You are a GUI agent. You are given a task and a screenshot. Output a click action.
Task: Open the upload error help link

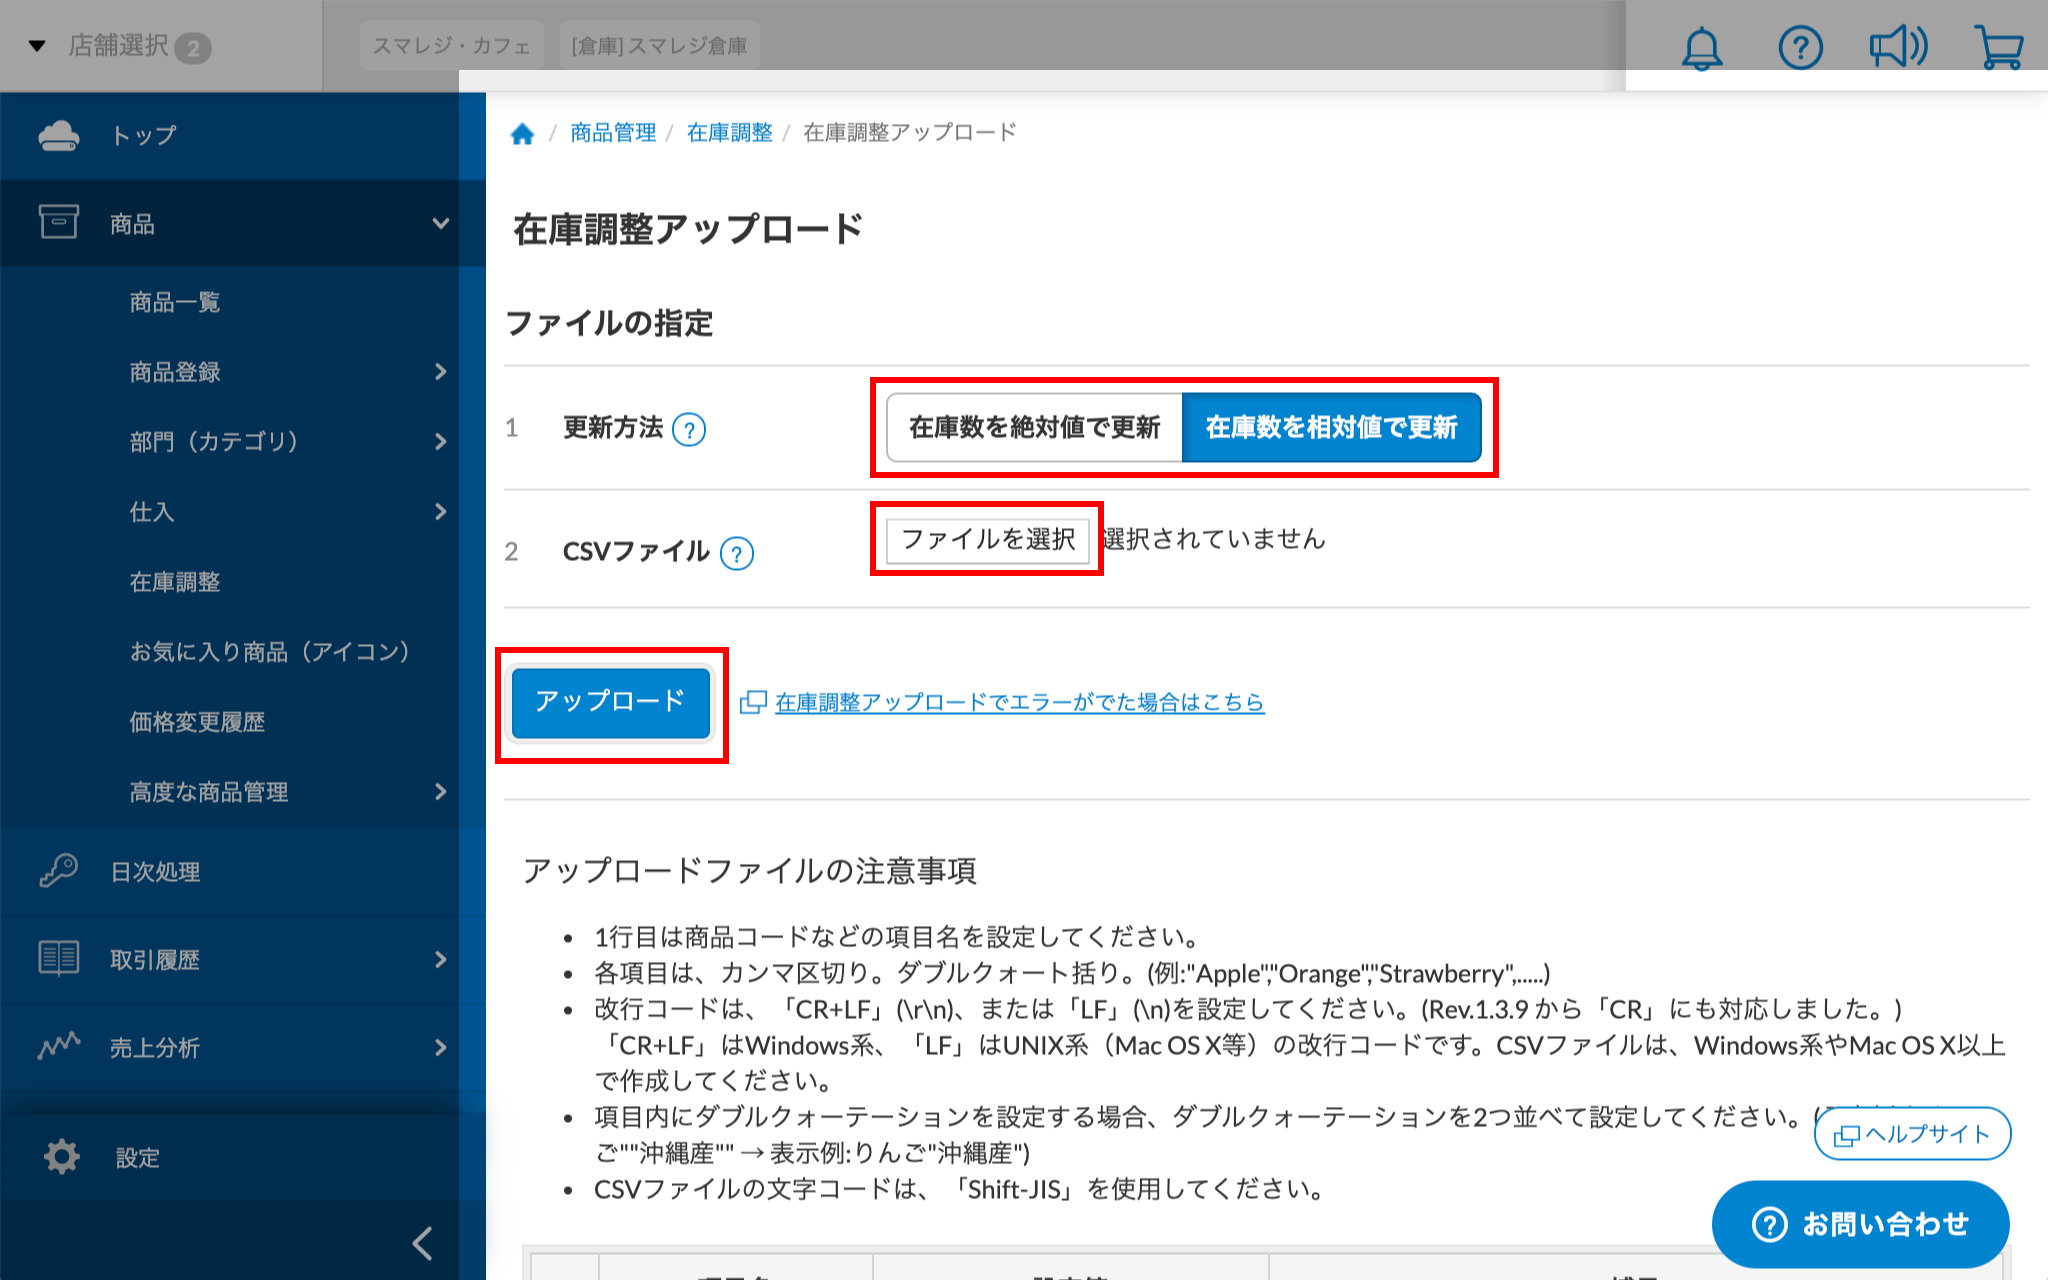click(1019, 703)
